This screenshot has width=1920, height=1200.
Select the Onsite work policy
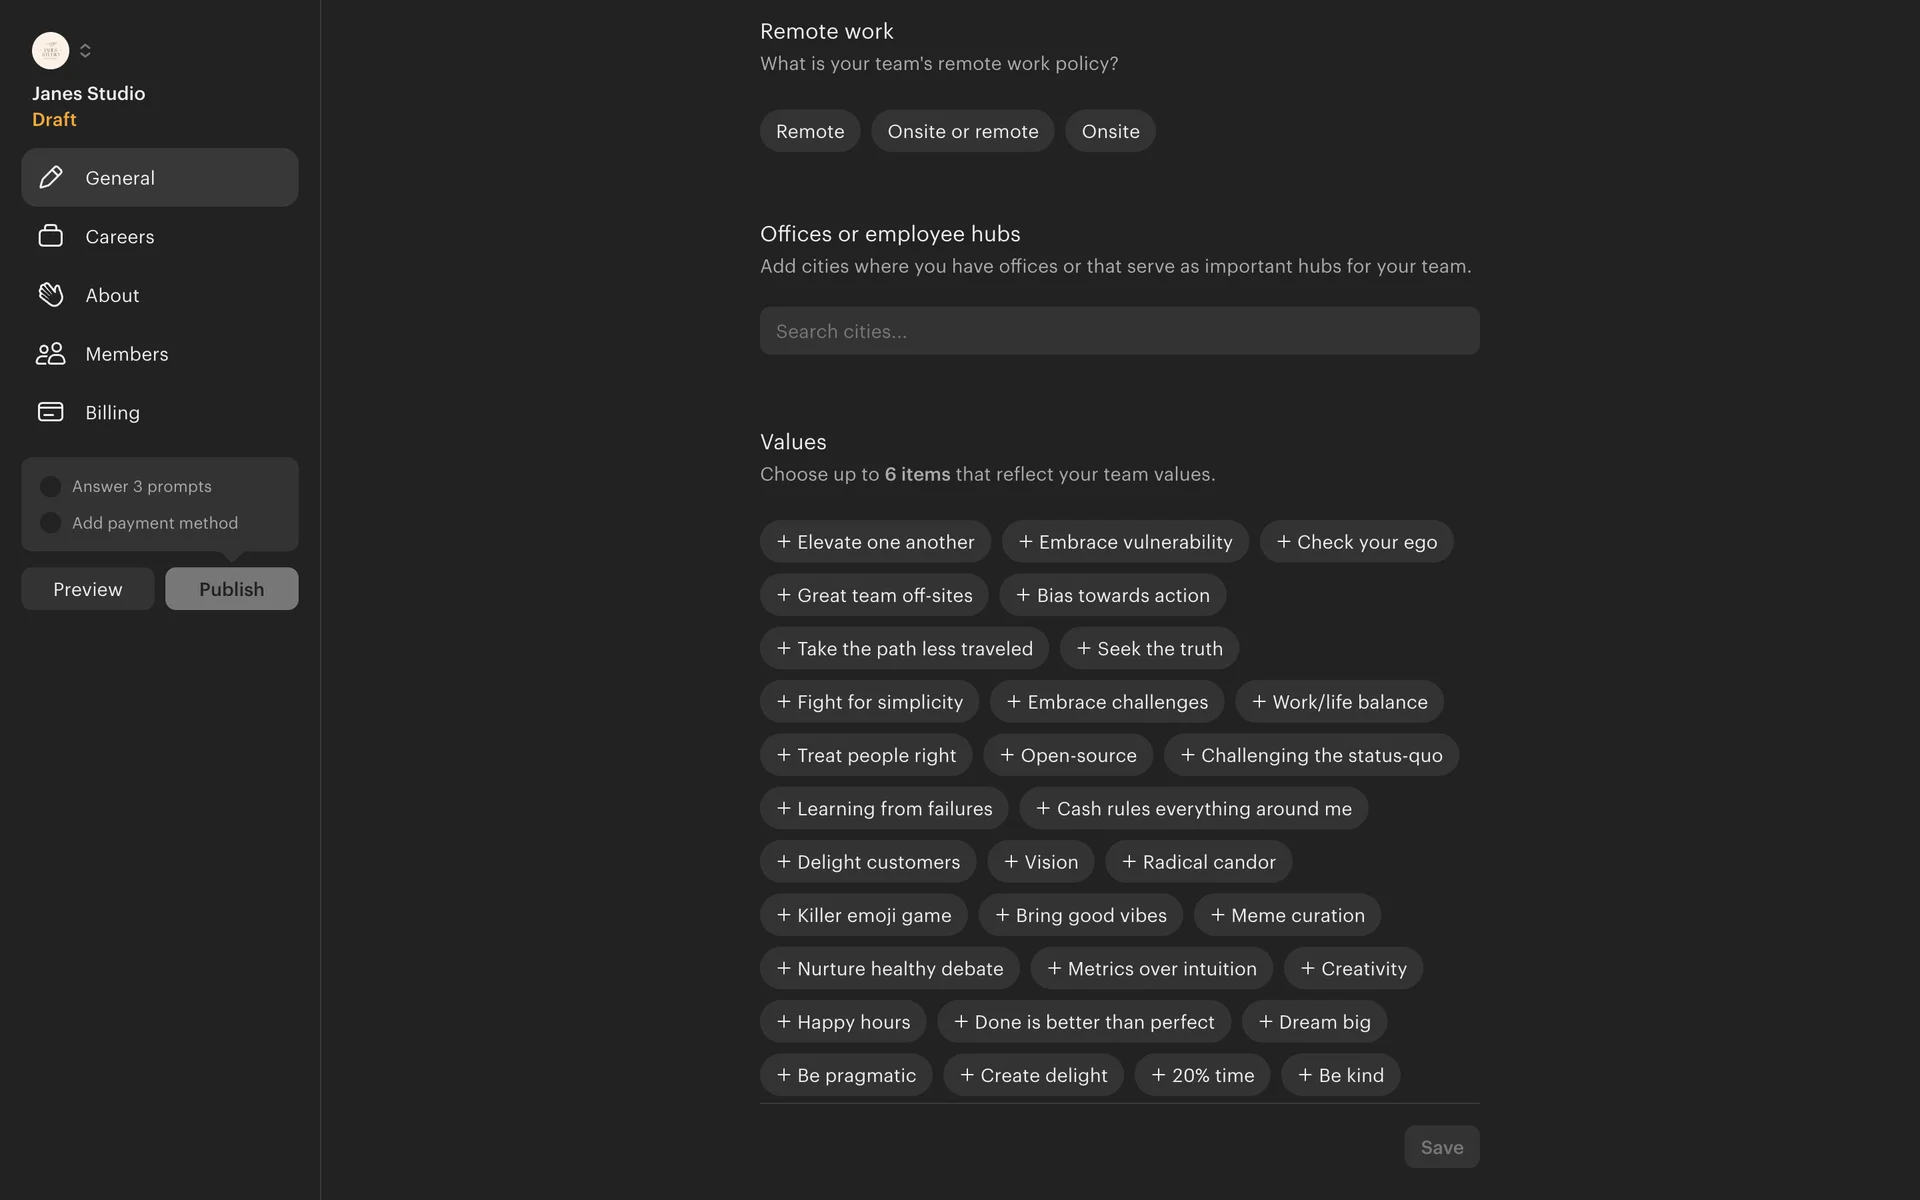tap(1110, 131)
